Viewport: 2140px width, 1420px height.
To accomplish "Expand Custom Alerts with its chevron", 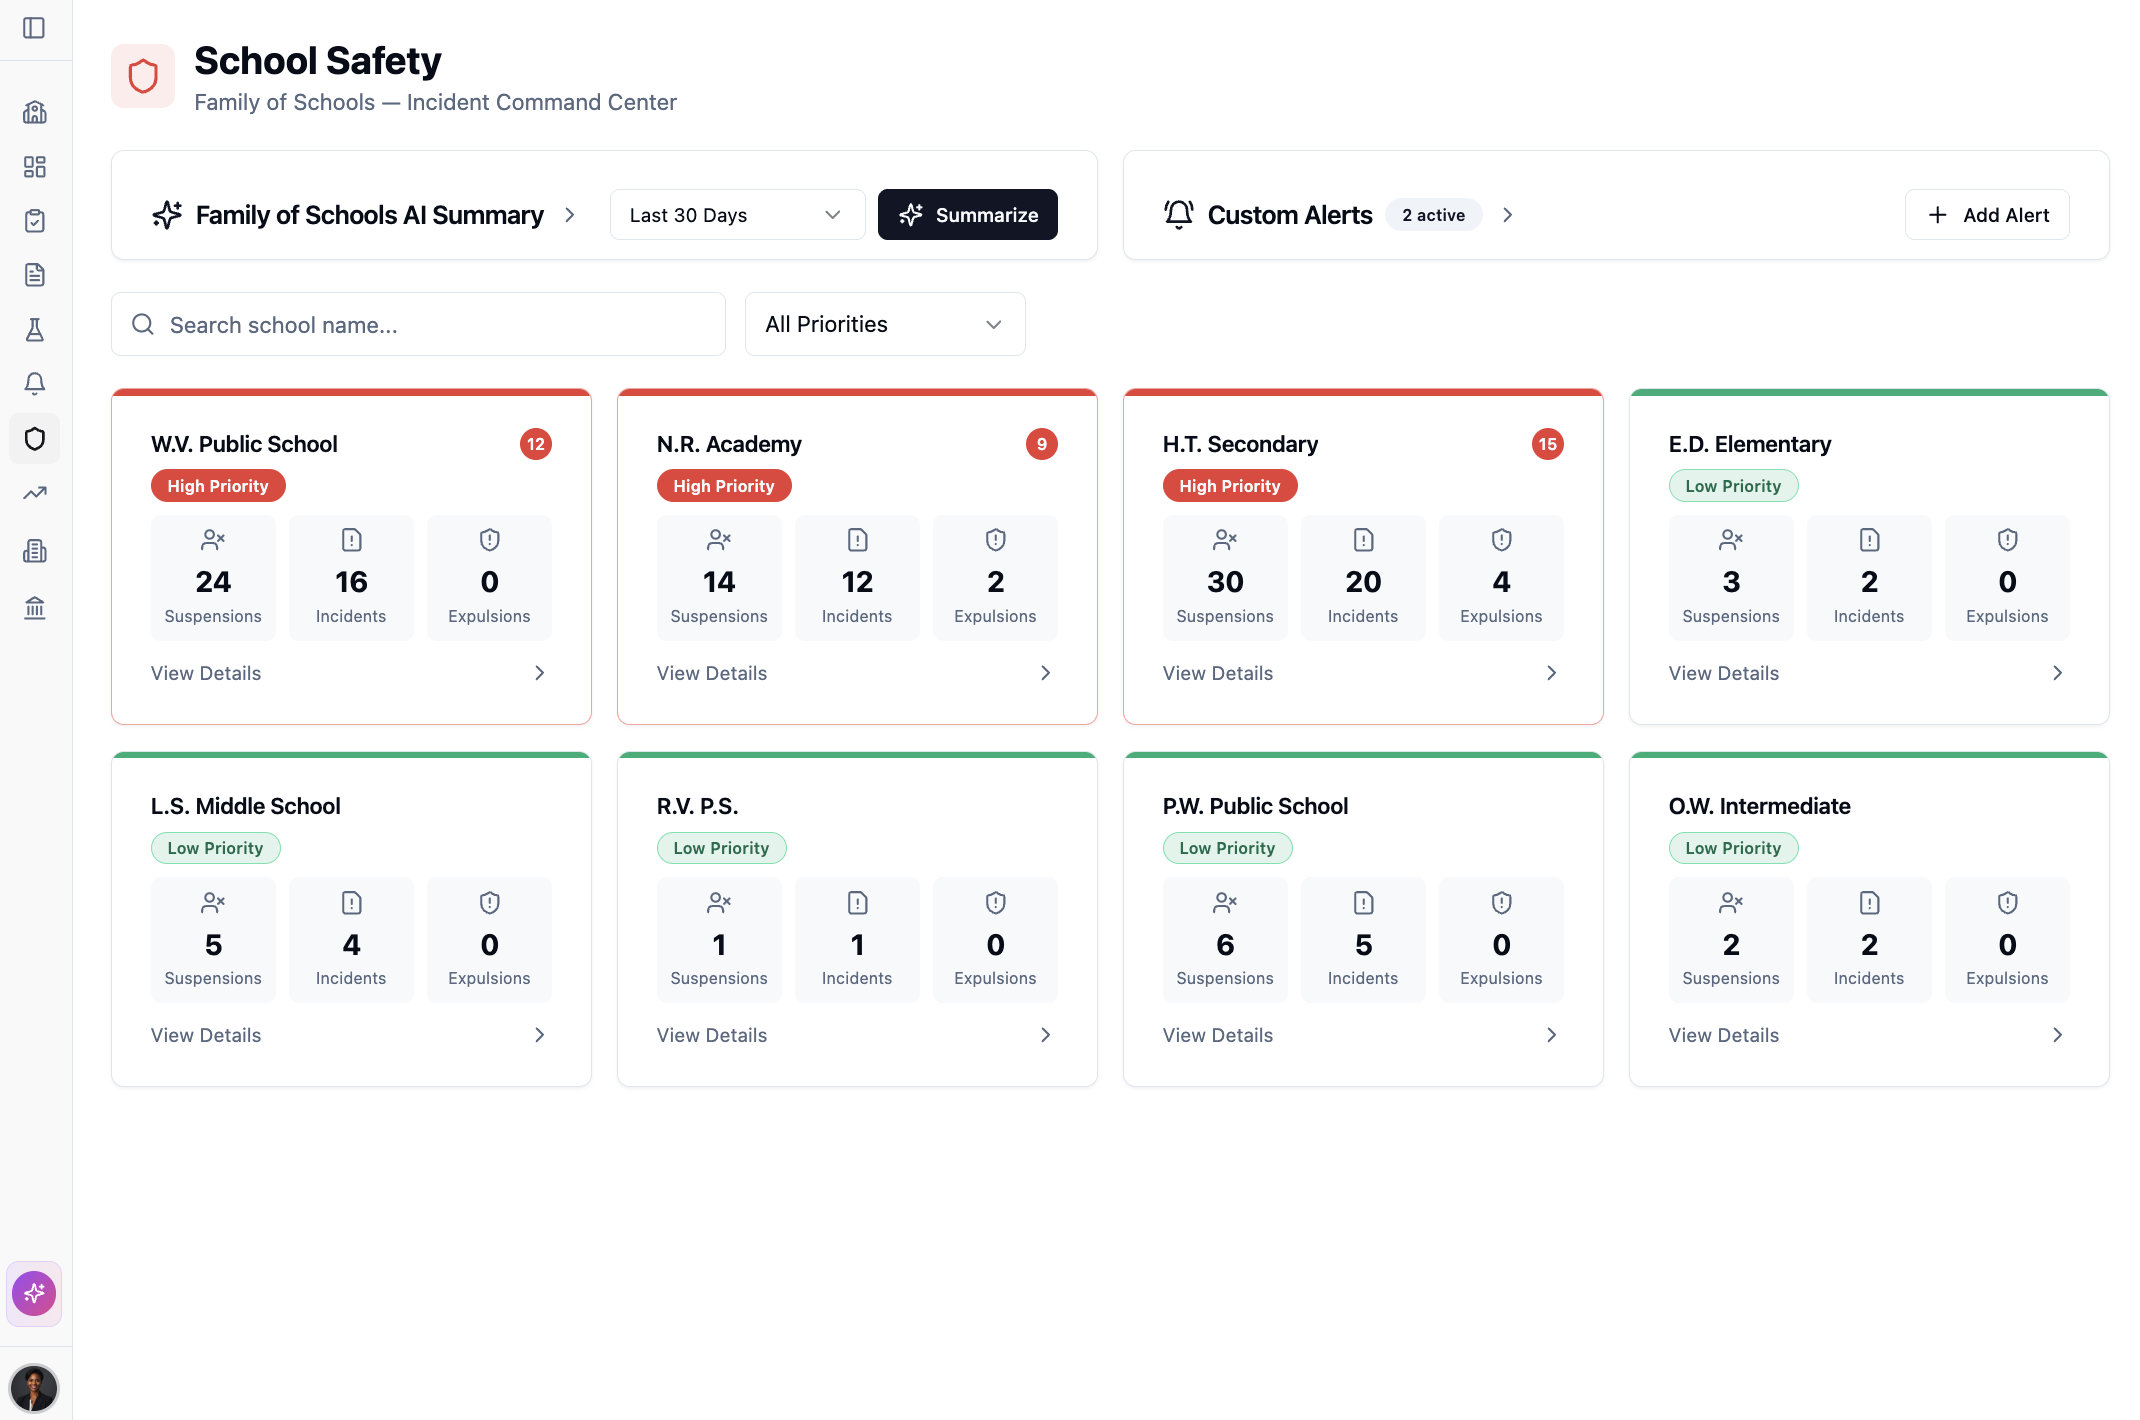I will click(x=1508, y=214).
